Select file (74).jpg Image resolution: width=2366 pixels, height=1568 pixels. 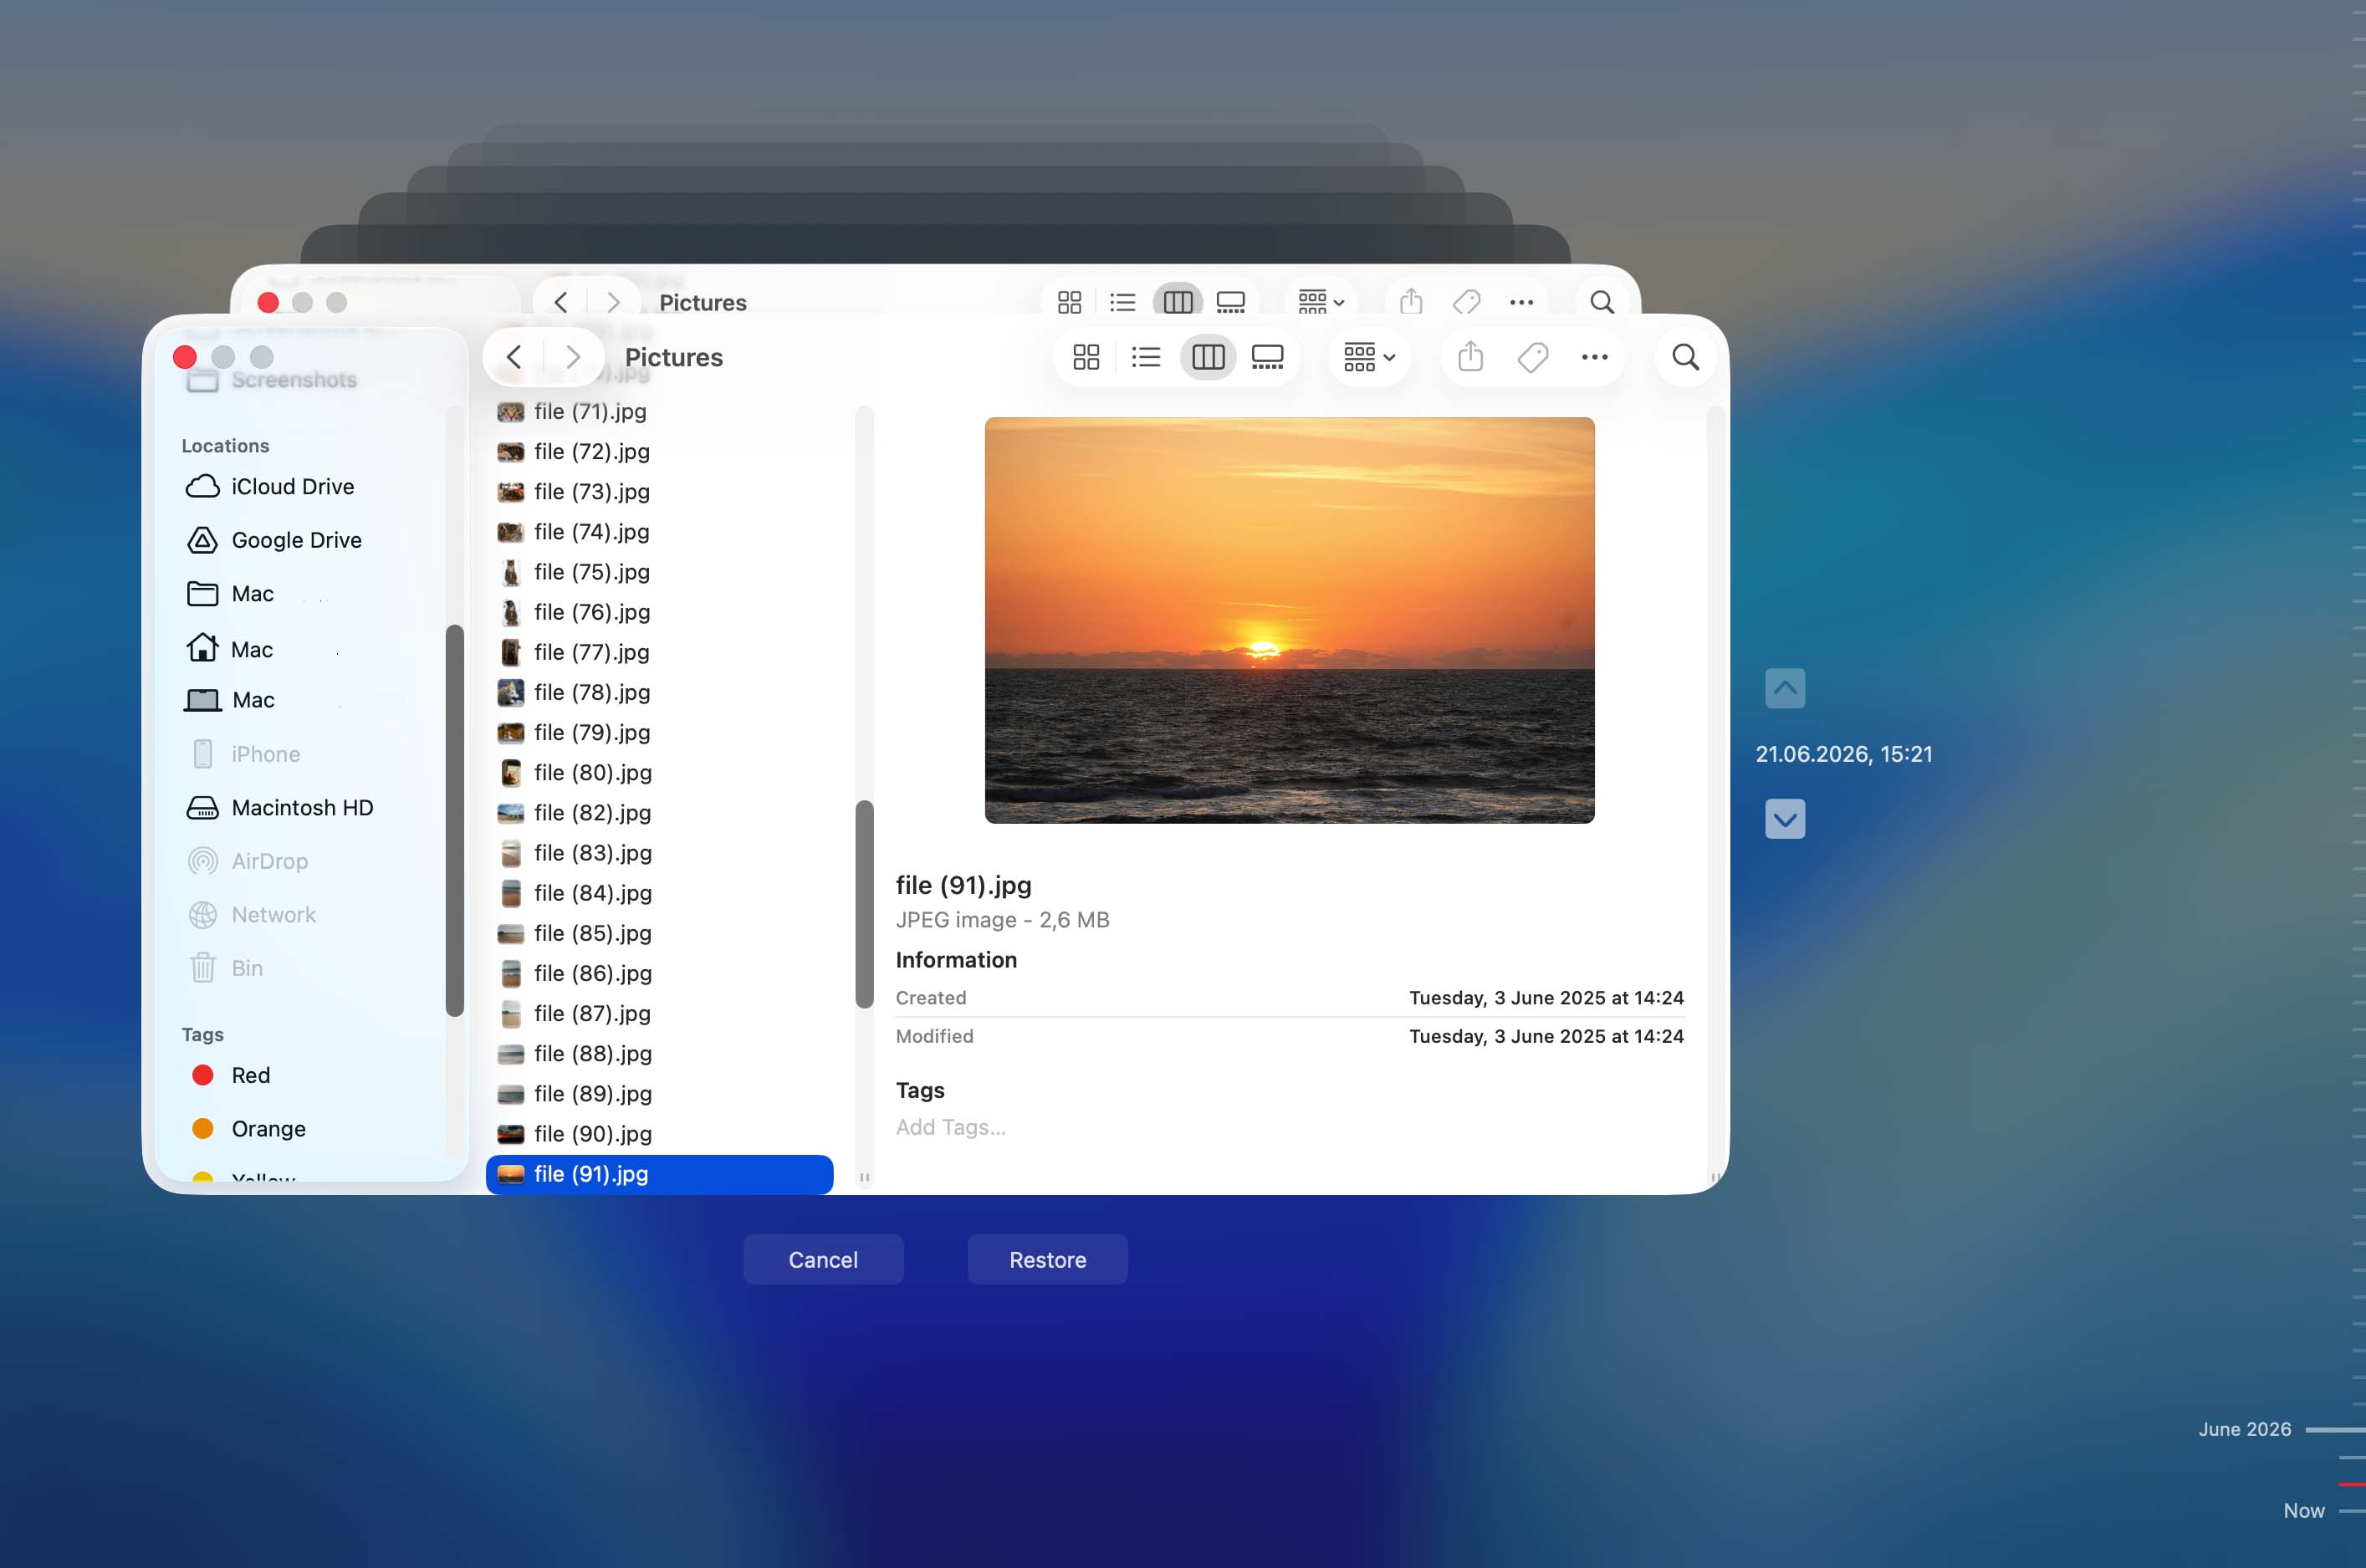coord(660,532)
